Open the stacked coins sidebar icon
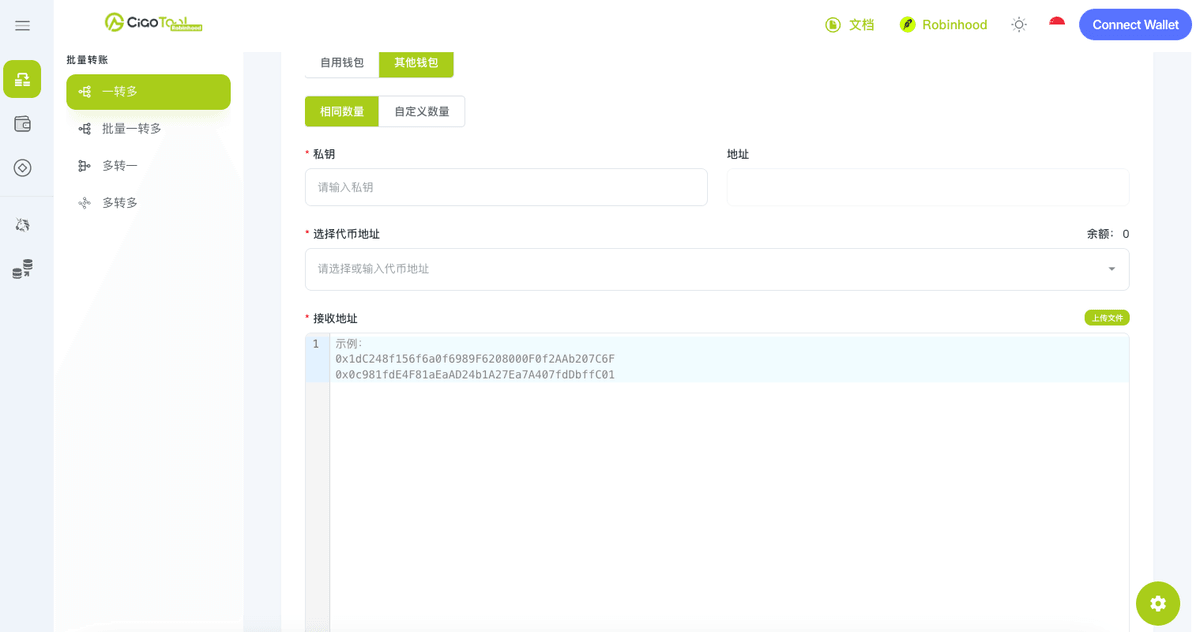Image resolution: width=1200 pixels, height=632 pixels. [22, 269]
